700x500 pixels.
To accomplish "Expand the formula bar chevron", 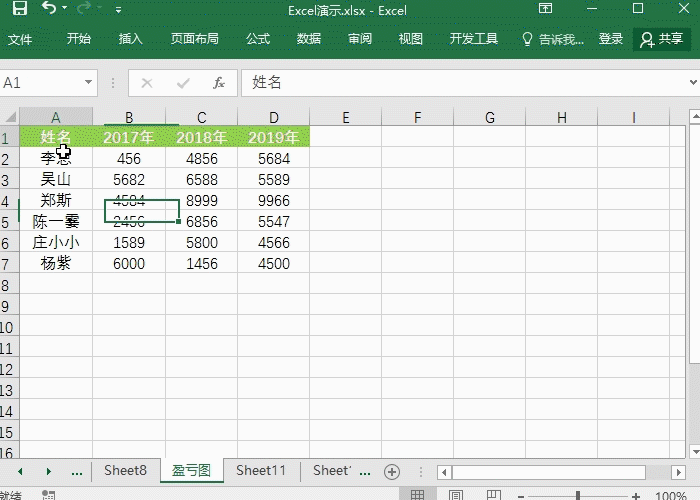I will coord(693,83).
